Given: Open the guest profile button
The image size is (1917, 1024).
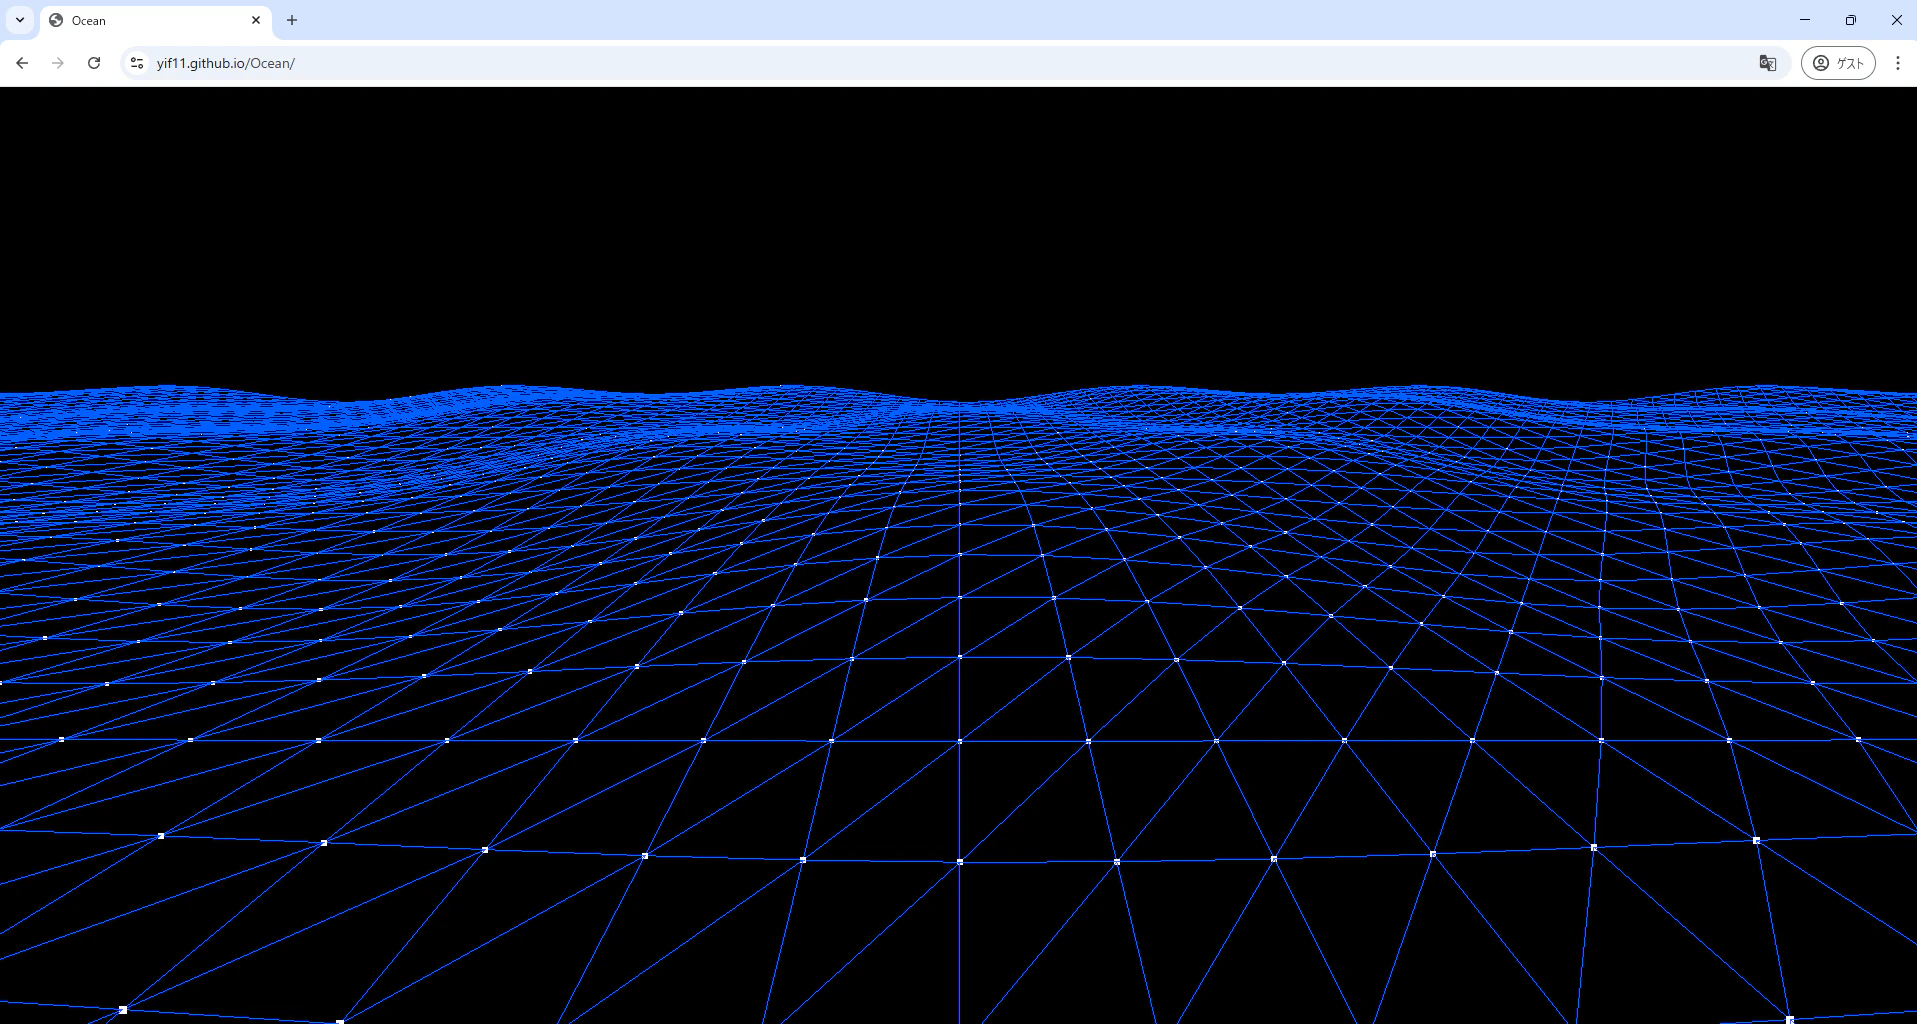Looking at the screenshot, I should coord(1838,63).
